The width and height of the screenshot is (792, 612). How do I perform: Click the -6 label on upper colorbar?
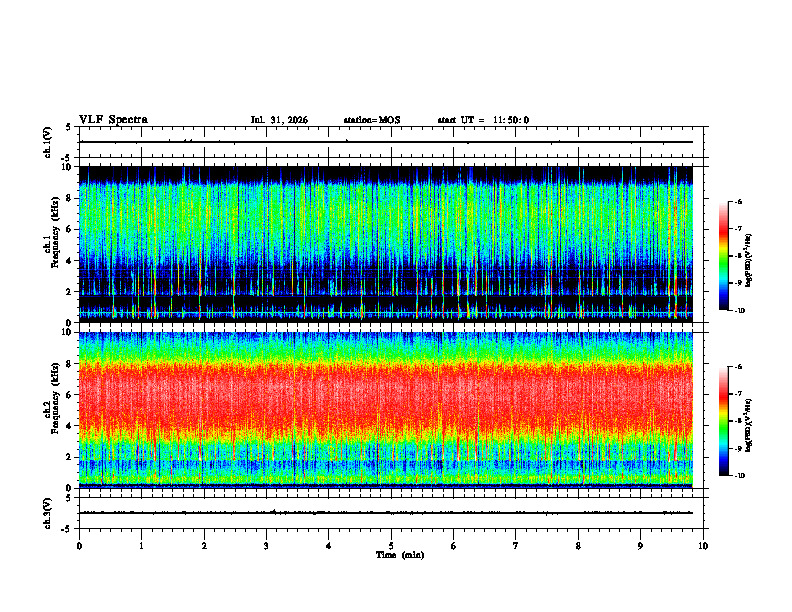(737, 202)
